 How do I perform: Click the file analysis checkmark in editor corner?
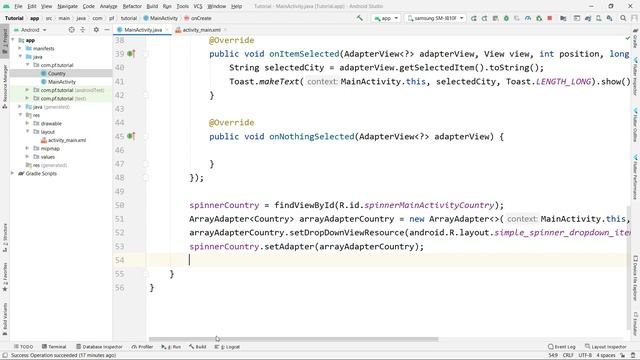(x=628, y=38)
